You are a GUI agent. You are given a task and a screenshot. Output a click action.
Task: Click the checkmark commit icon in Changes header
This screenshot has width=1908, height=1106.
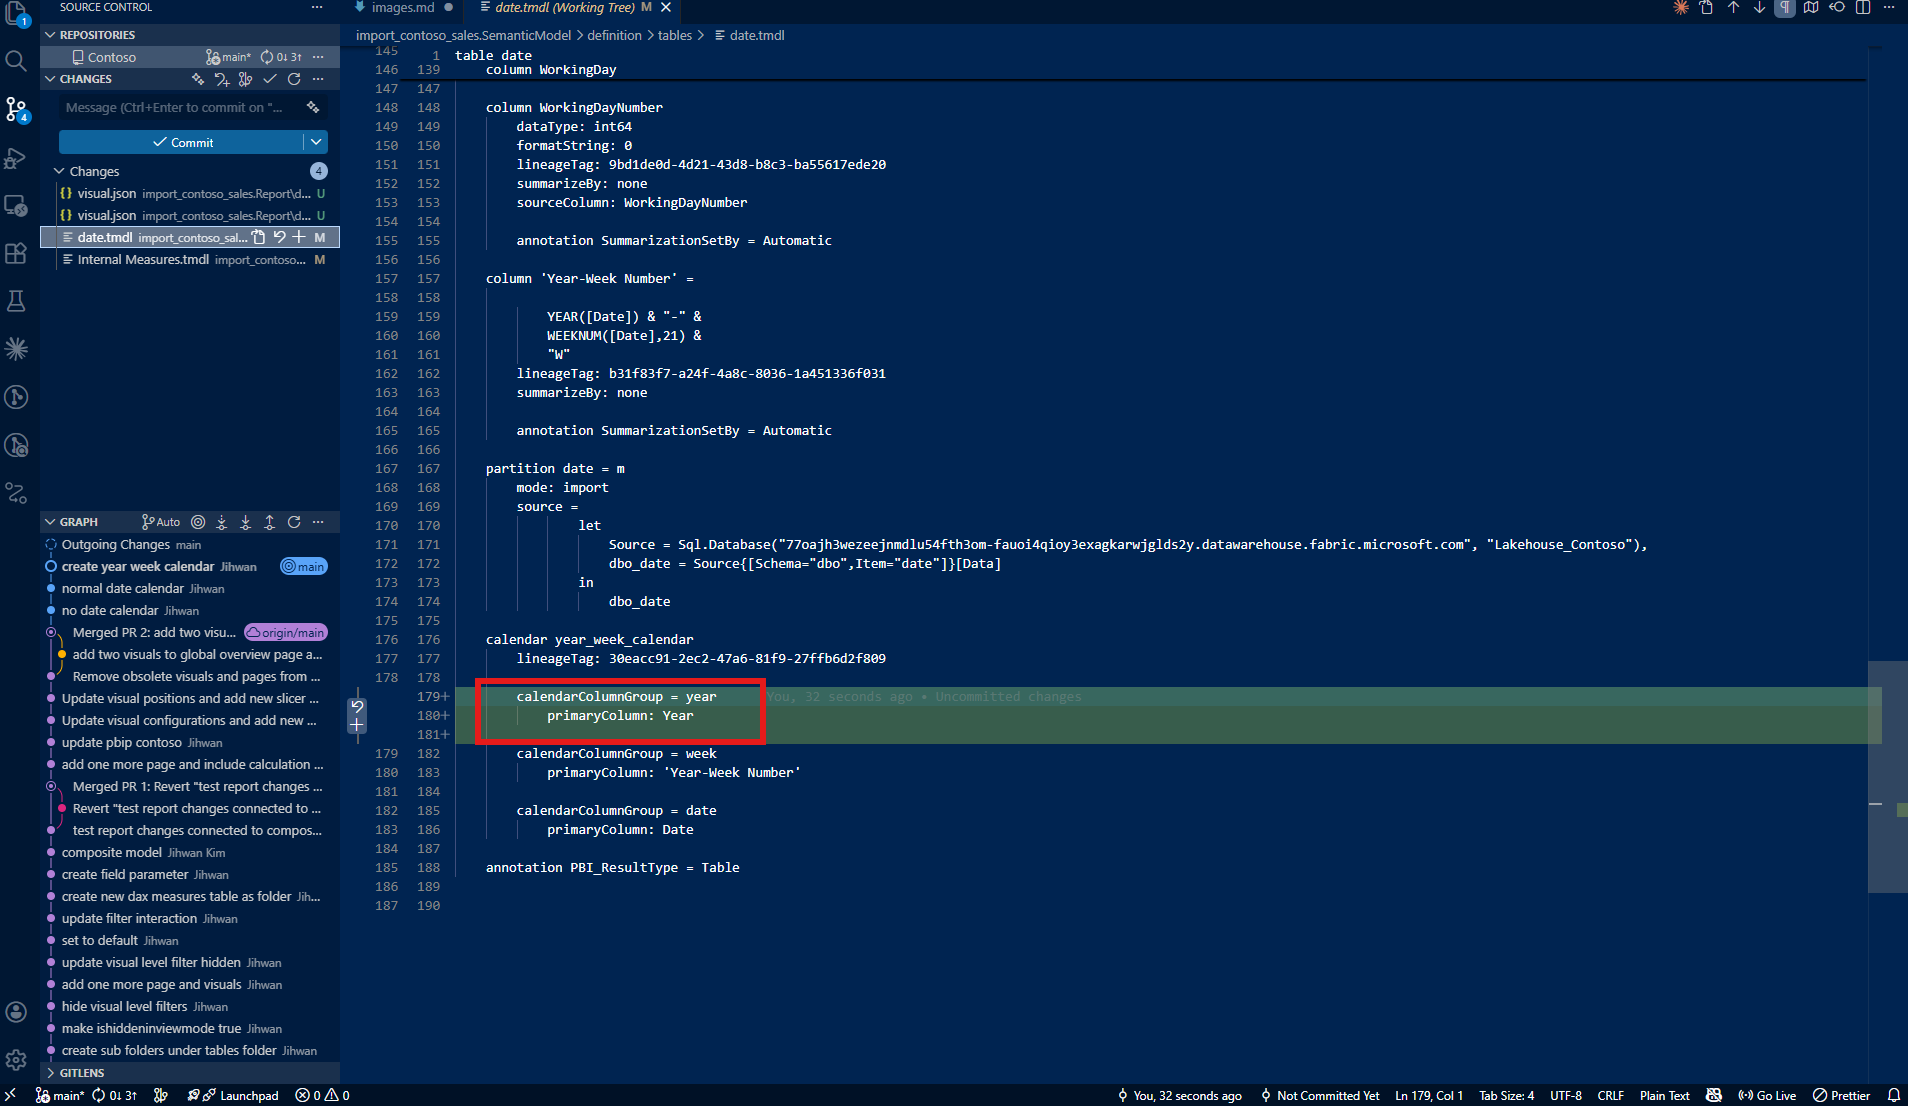pos(270,79)
